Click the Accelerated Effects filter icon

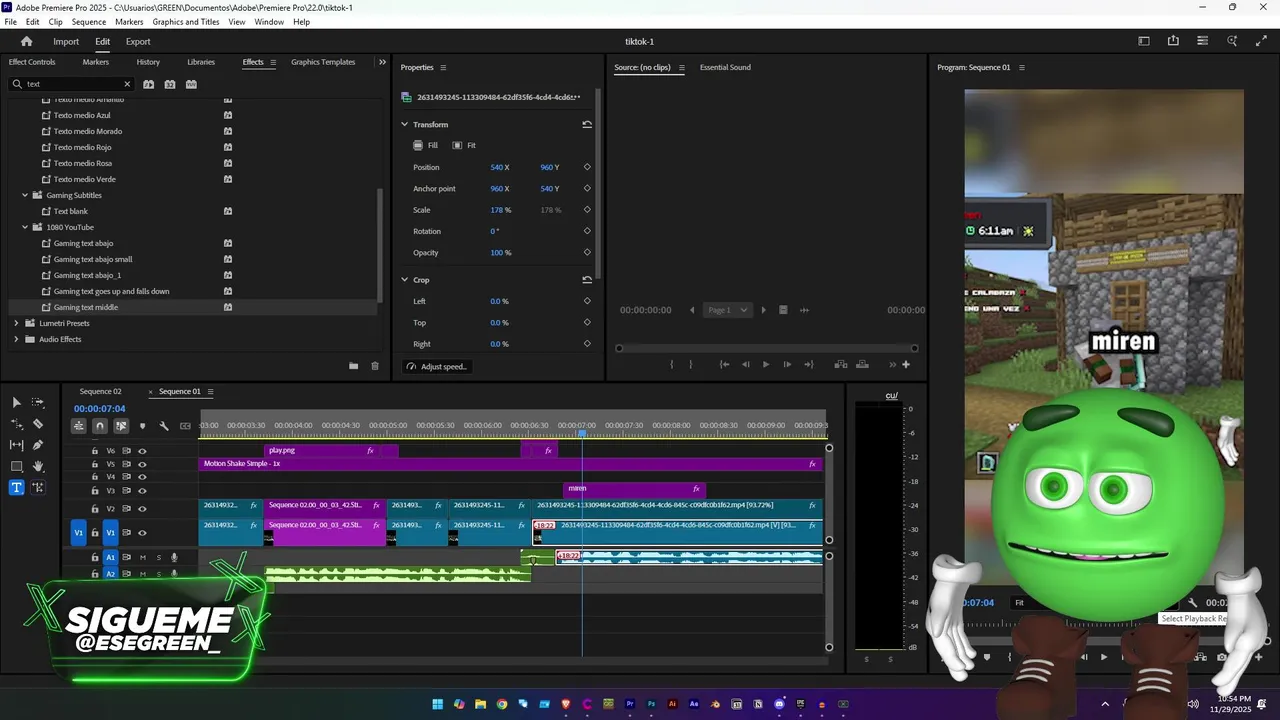(148, 84)
